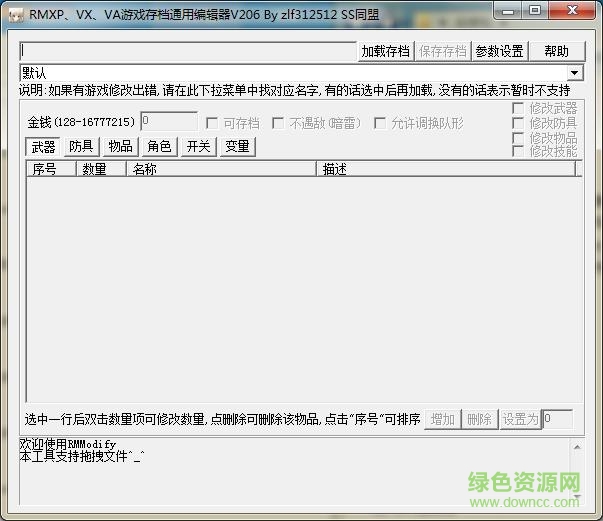Click the 加载存档 button to load a save
This screenshot has width=603, height=521.
[385, 51]
